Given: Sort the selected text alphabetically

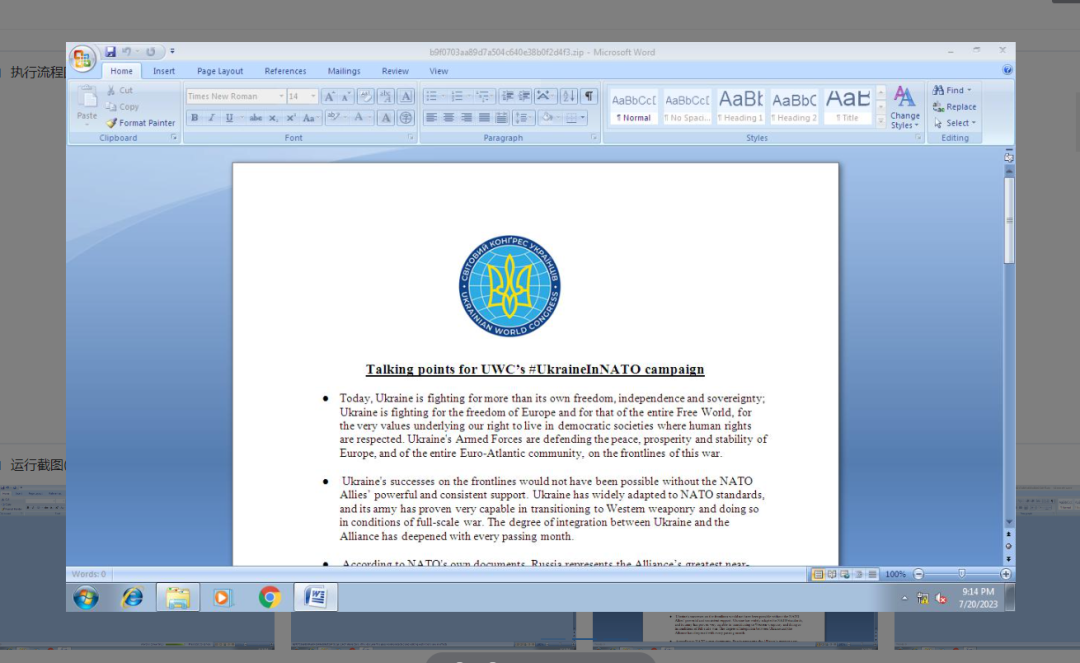Looking at the screenshot, I should point(568,97).
